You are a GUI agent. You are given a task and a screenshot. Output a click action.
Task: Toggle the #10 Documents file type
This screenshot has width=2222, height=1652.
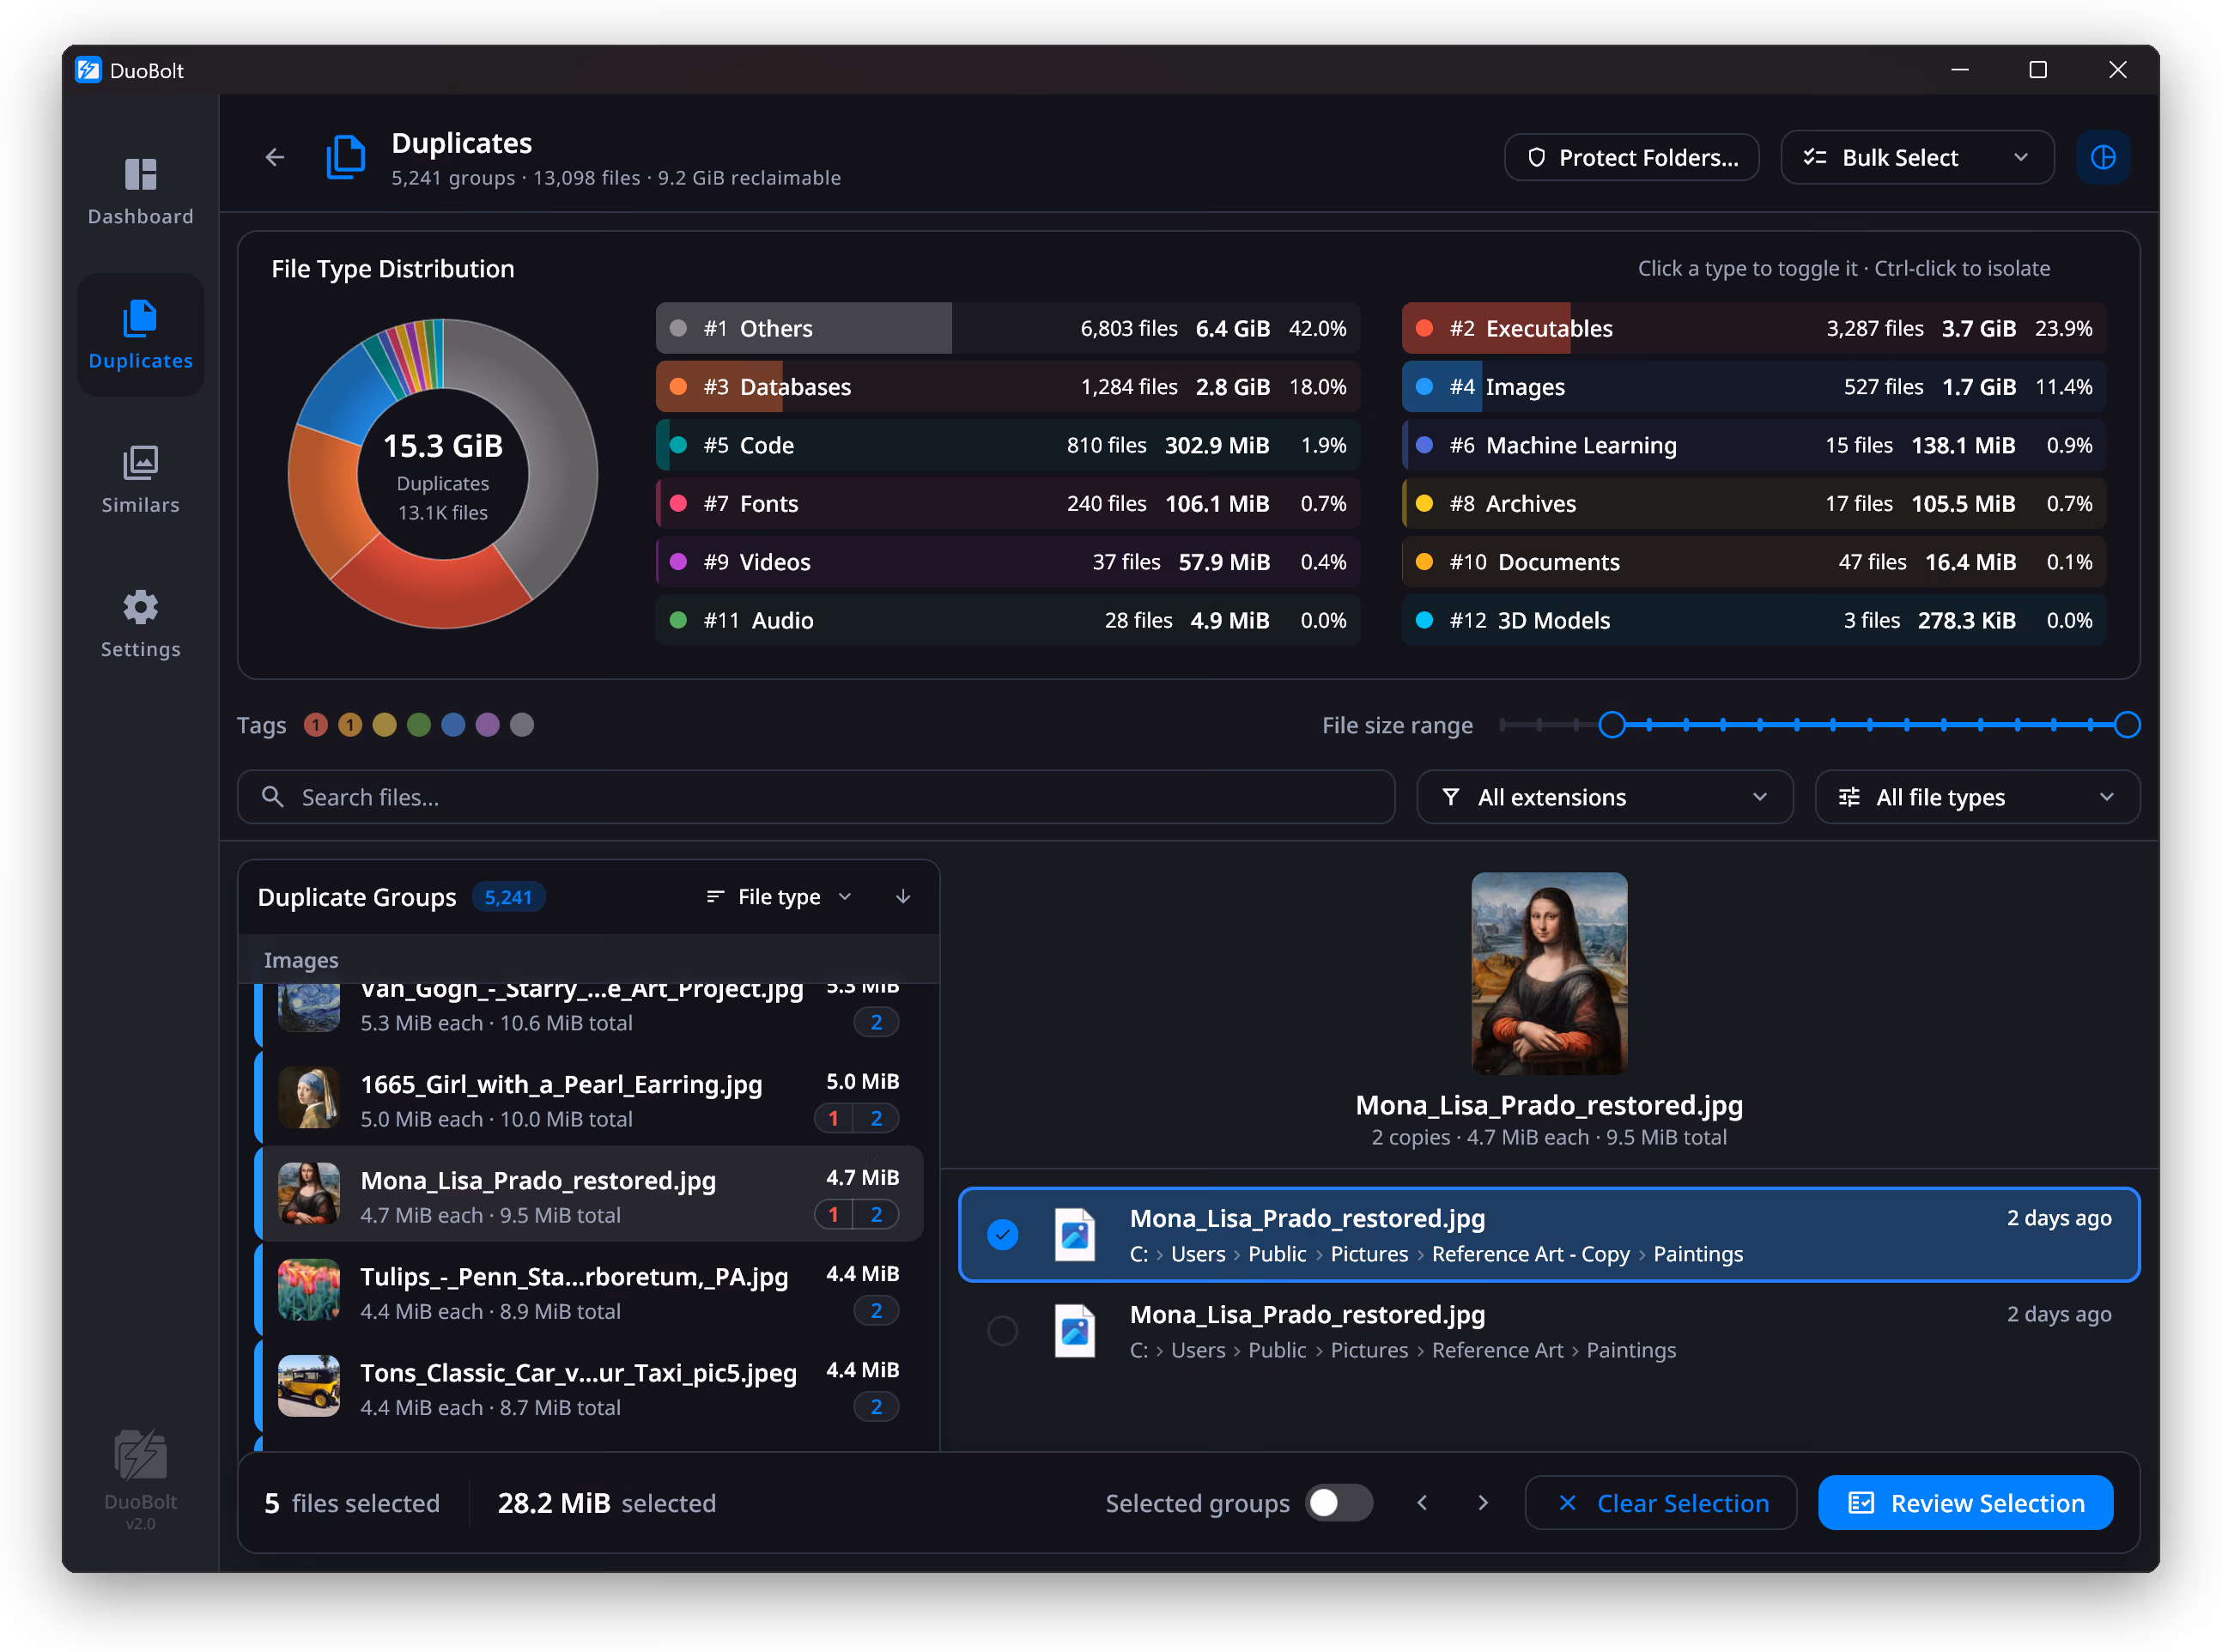(x=1753, y=562)
